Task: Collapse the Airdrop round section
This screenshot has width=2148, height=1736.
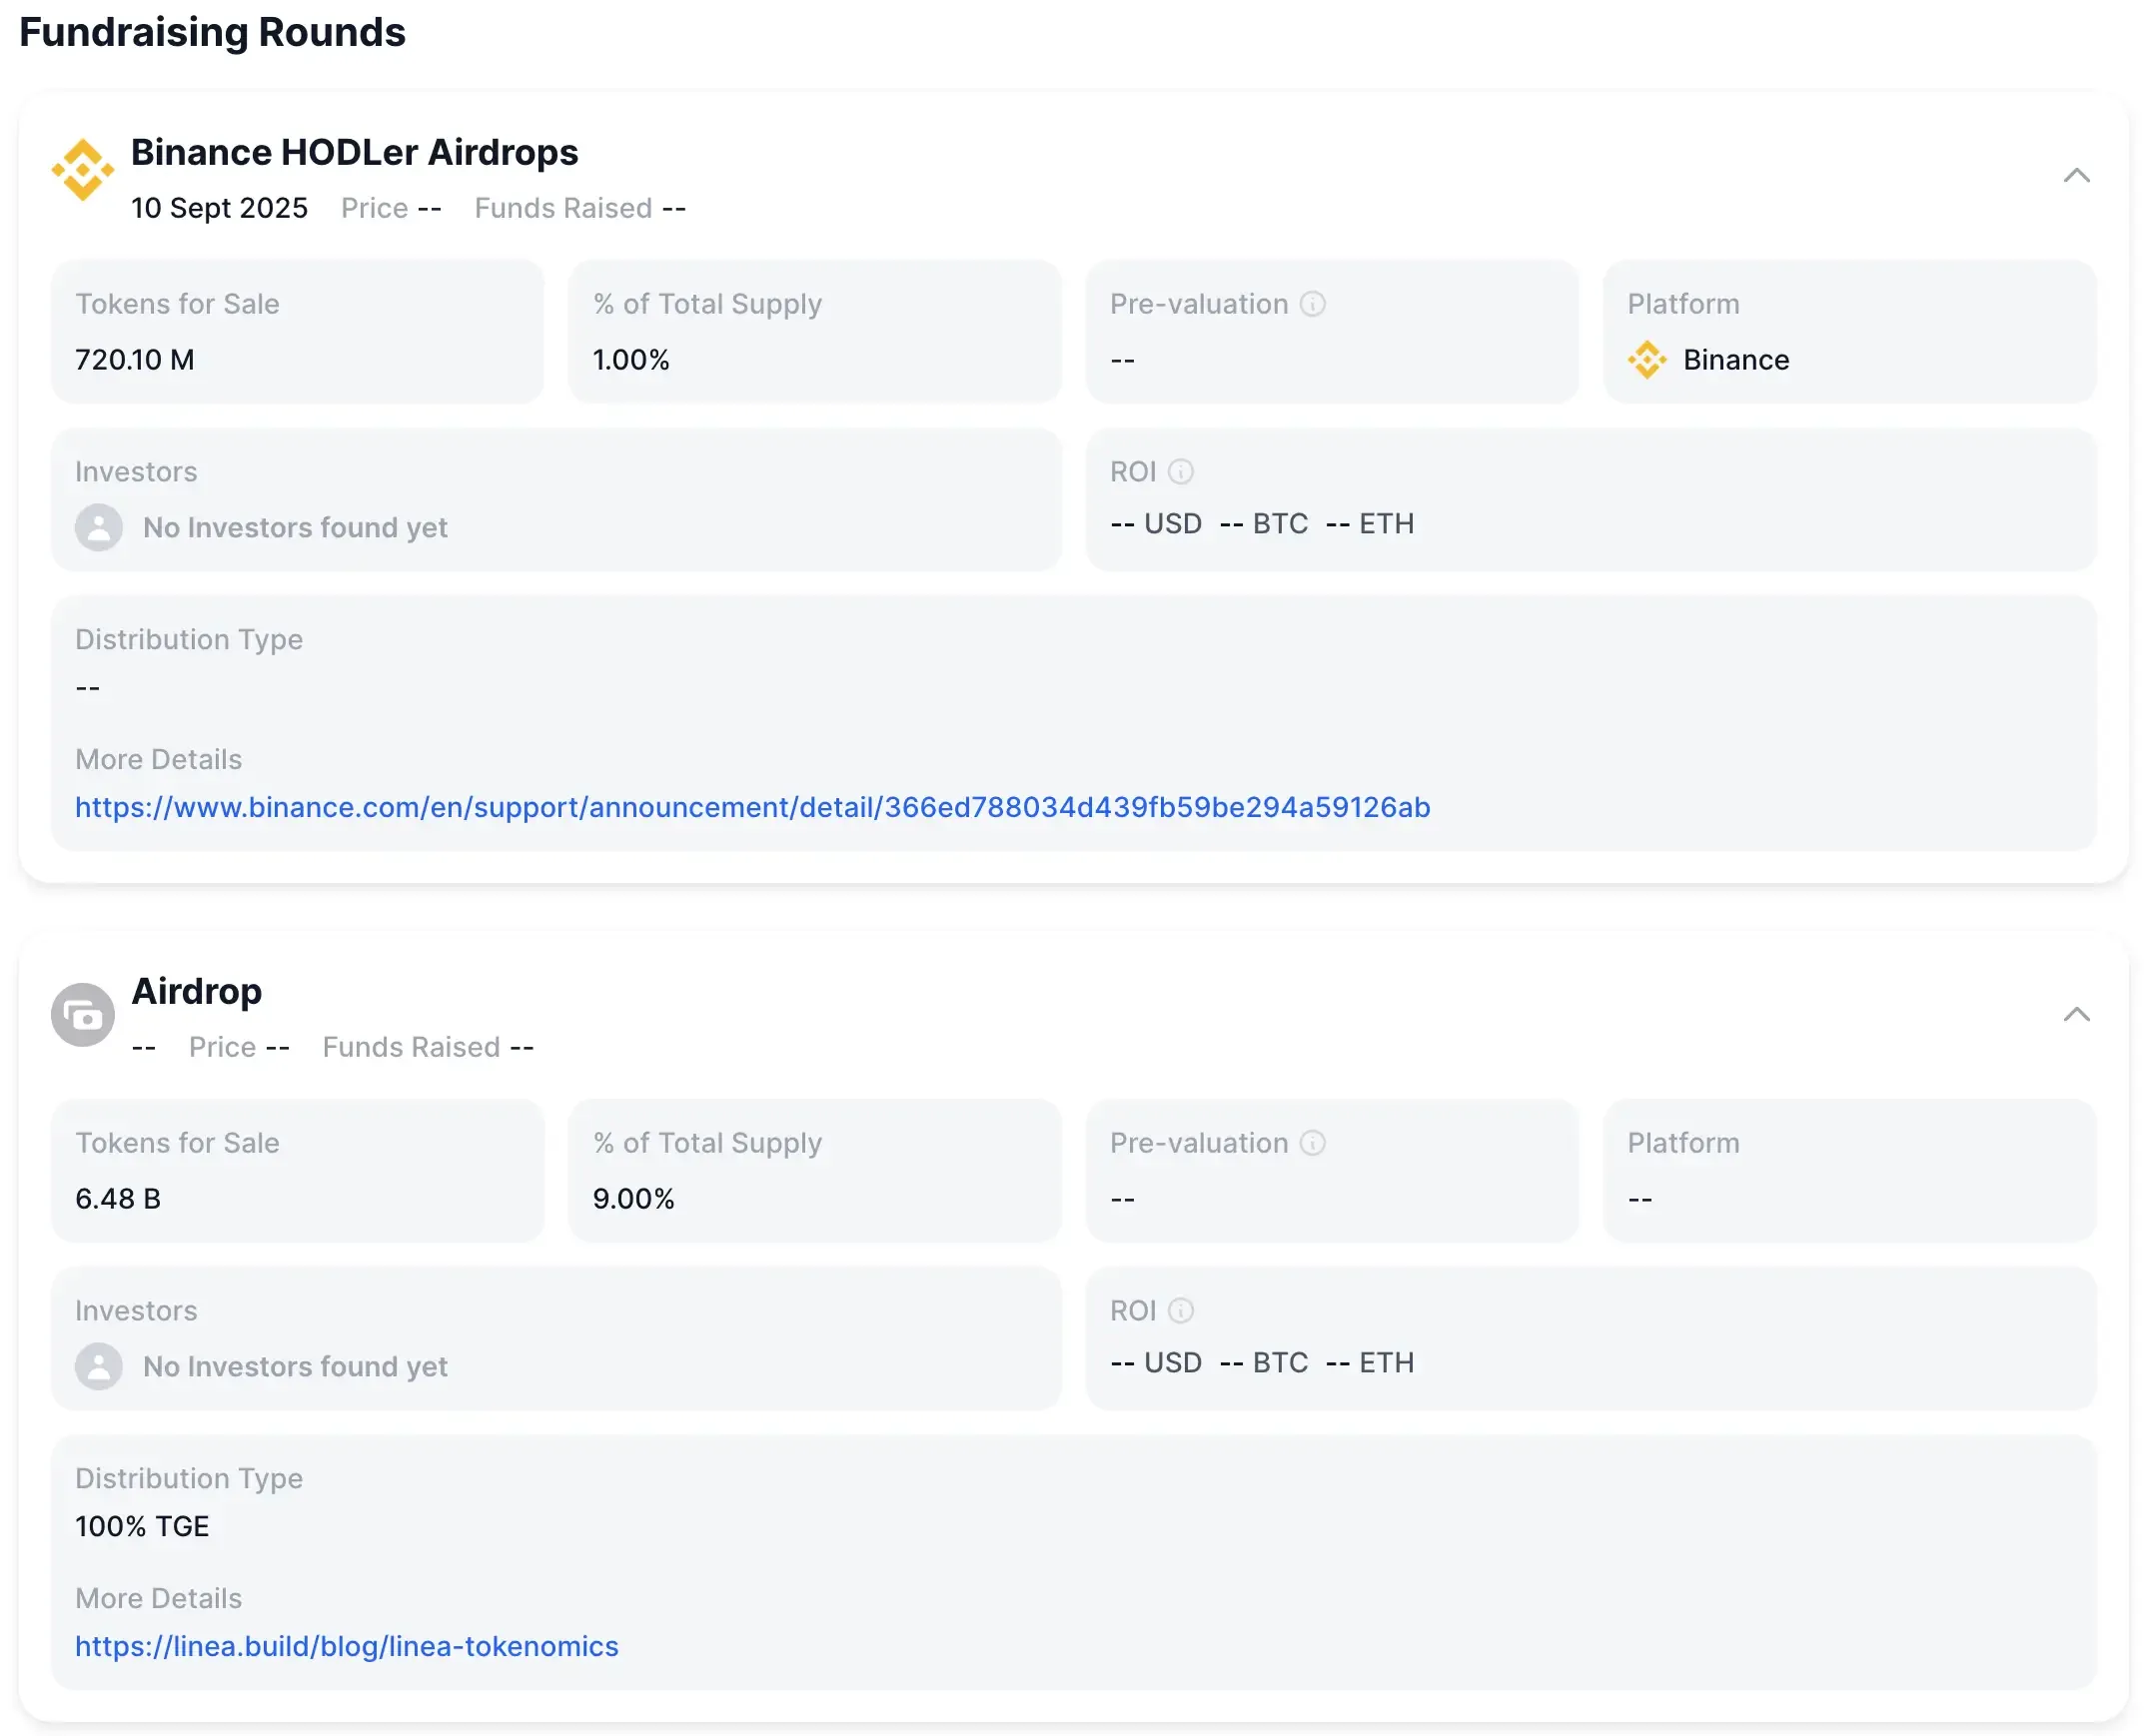Action: (x=2076, y=1015)
